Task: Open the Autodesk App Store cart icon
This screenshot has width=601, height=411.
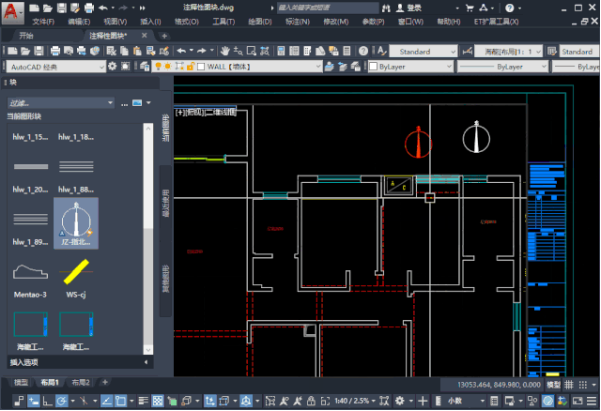Action: point(470,7)
